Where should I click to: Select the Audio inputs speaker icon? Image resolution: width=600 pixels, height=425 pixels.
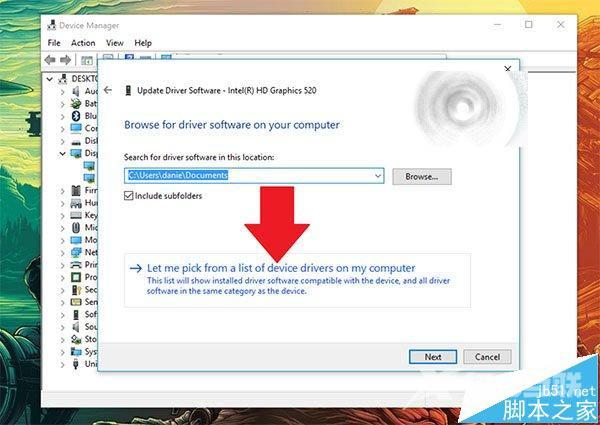77,91
